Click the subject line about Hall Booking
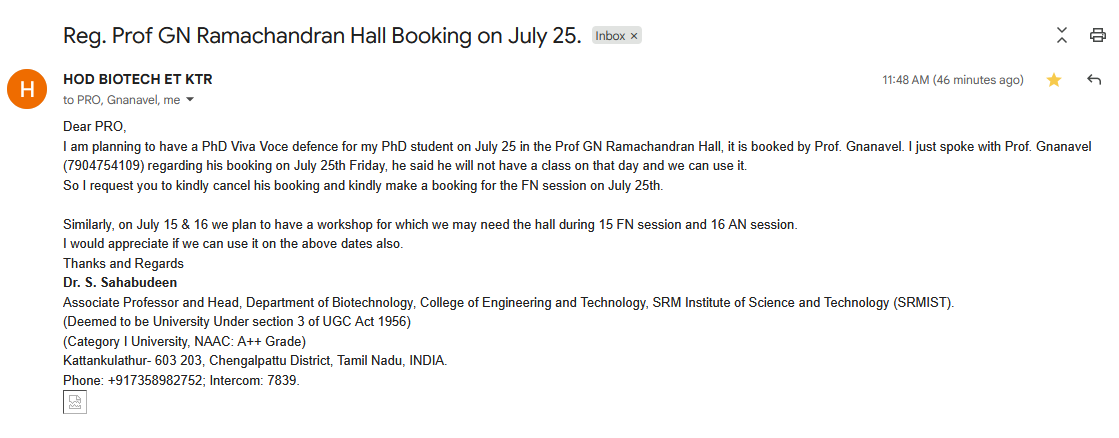1119x438 pixels. [323, 35]
